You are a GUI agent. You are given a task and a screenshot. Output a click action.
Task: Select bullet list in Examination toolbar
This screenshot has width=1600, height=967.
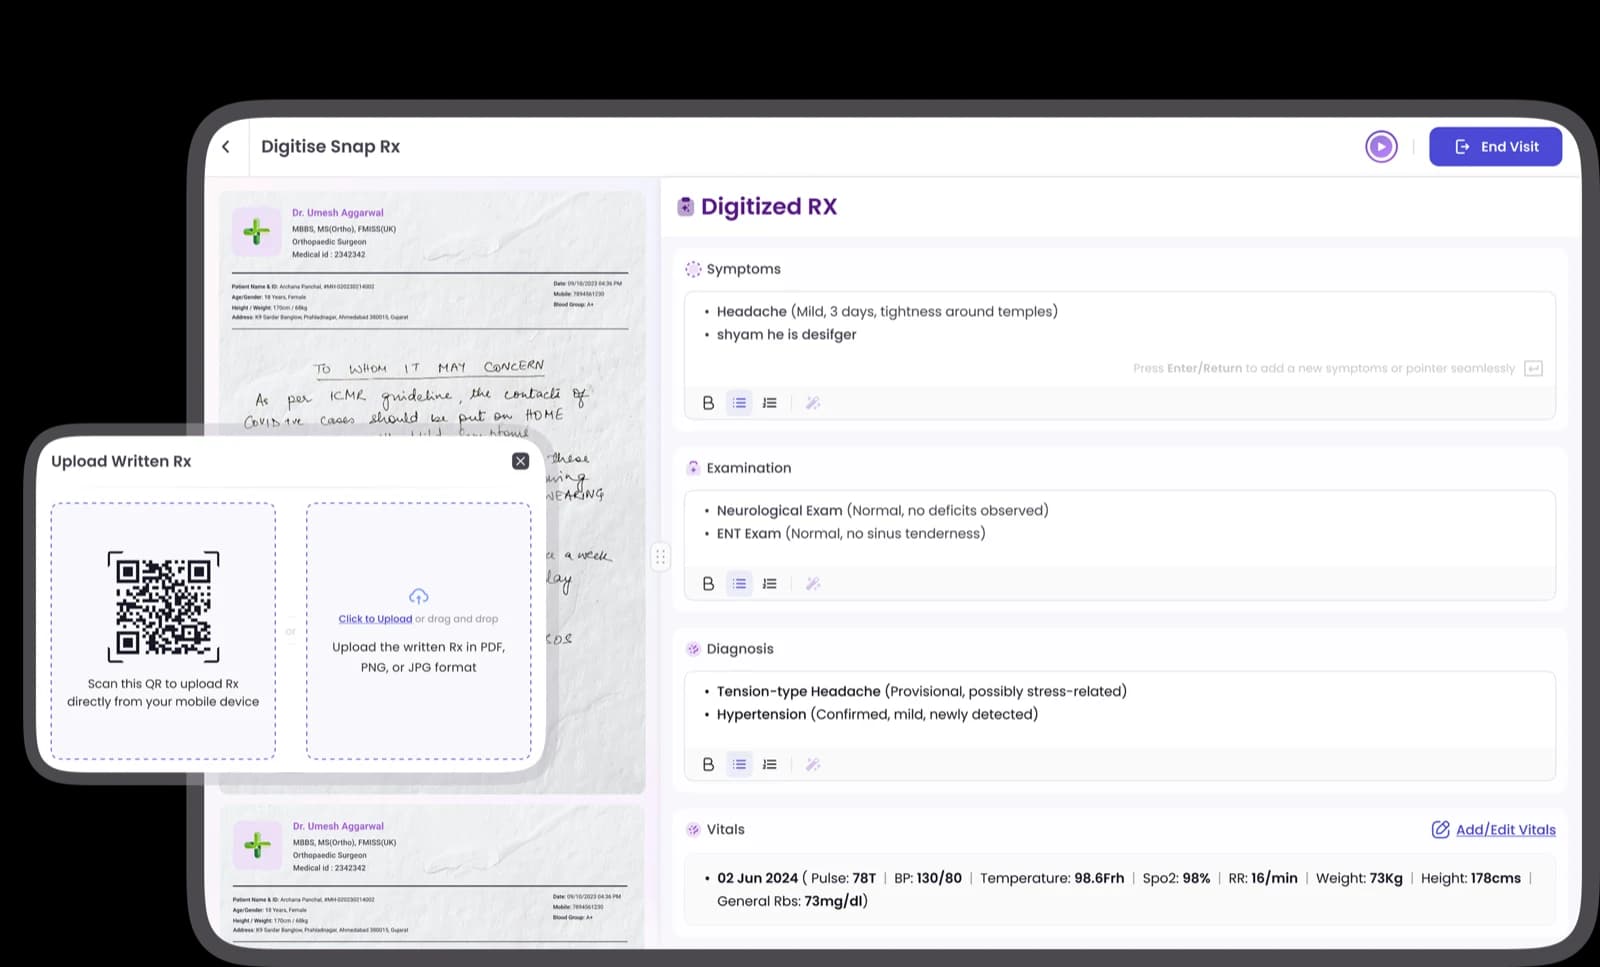739,584
